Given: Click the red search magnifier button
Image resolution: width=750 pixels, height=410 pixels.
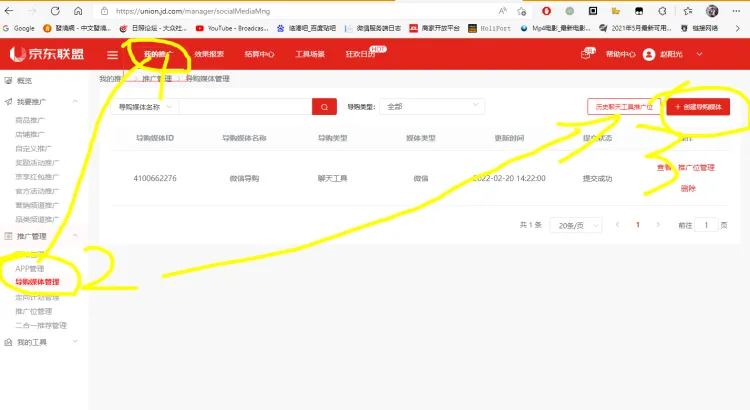Looking at the screenshot, I should coord(324,106).
